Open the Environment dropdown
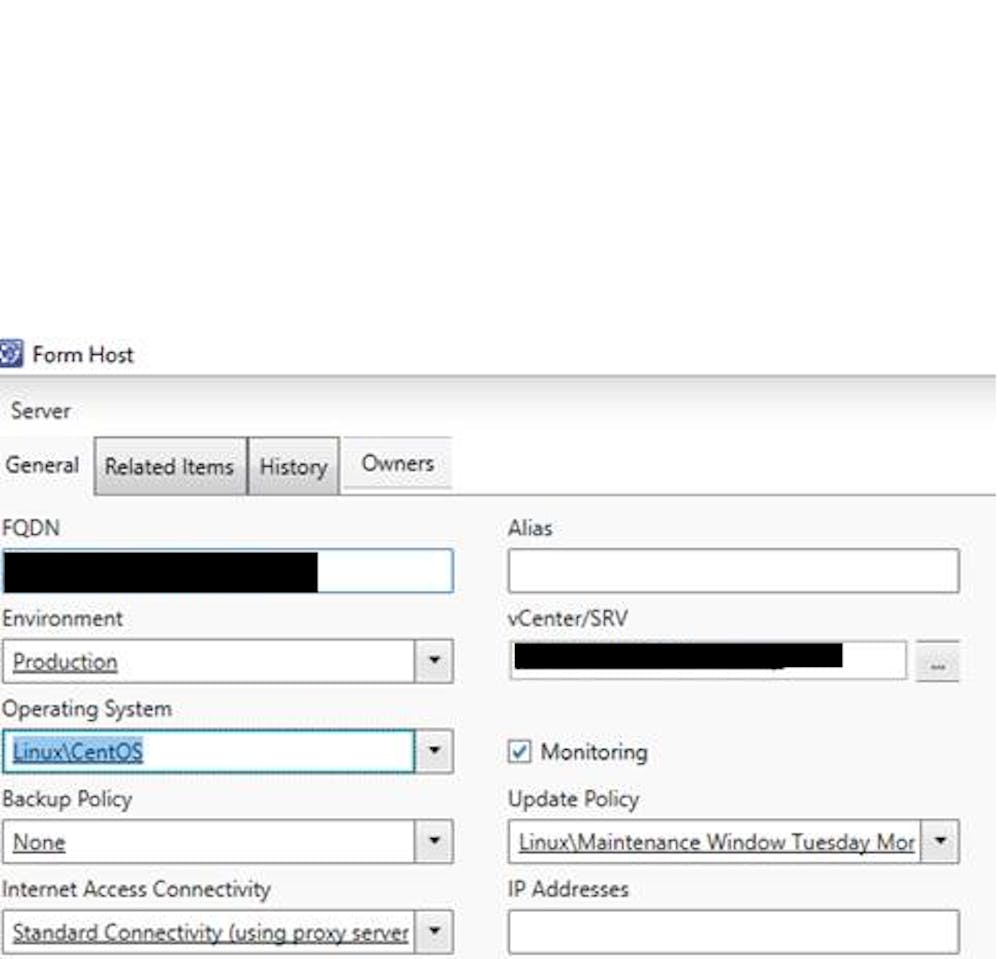1000x959 pixels. pyautogui.click(x=435, y=661)
